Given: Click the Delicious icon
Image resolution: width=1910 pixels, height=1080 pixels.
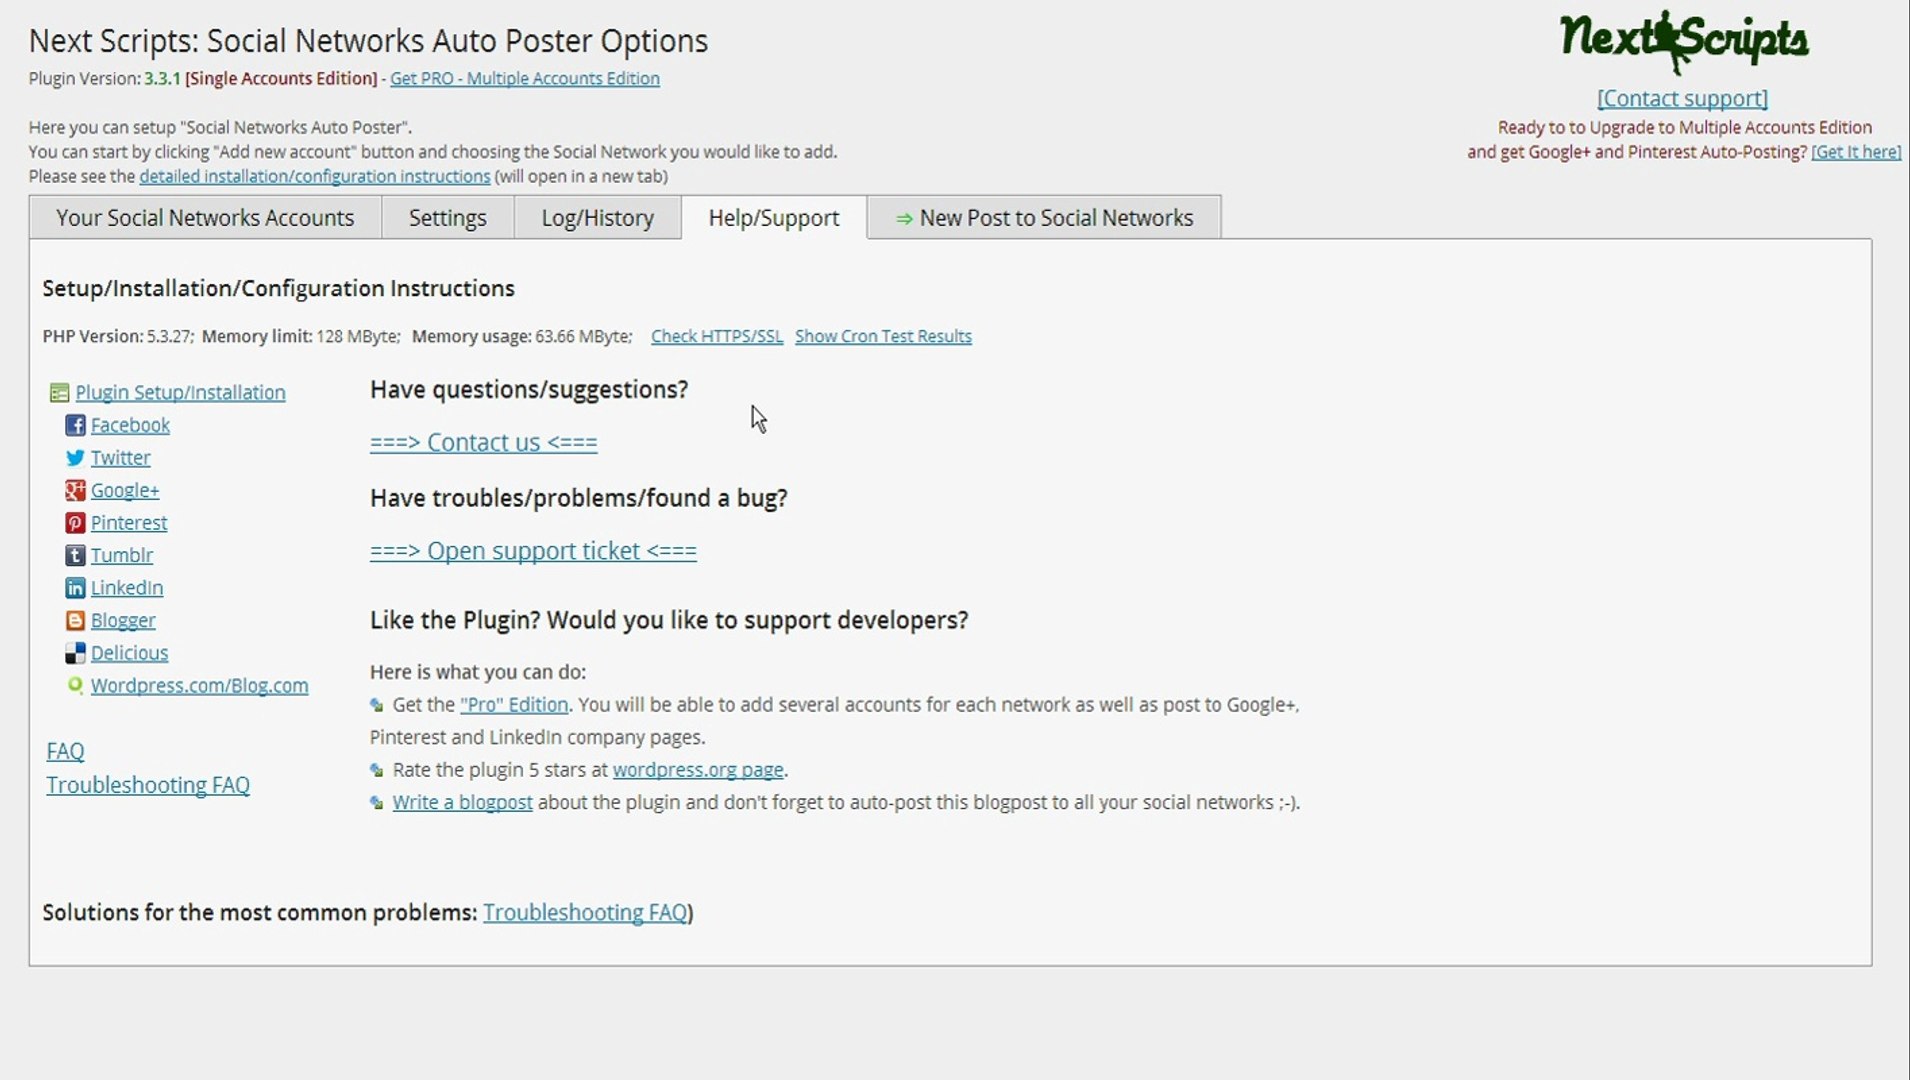Looking at the screenshot, I should (75, 653).
